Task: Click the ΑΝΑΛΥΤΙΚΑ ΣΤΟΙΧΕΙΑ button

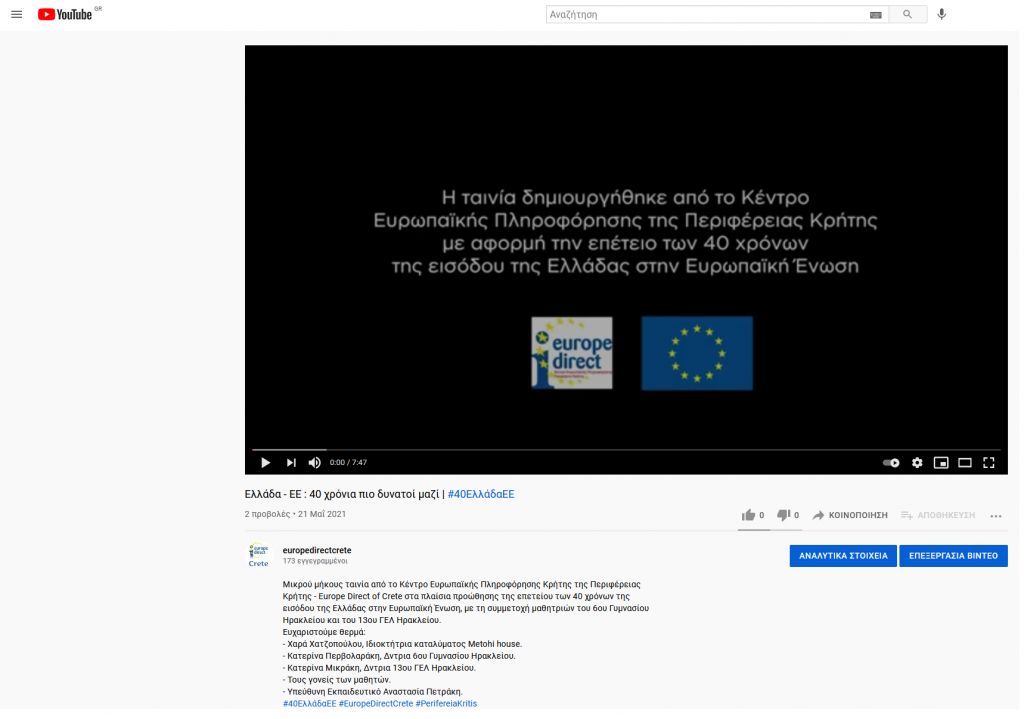Action: [843, 556]
